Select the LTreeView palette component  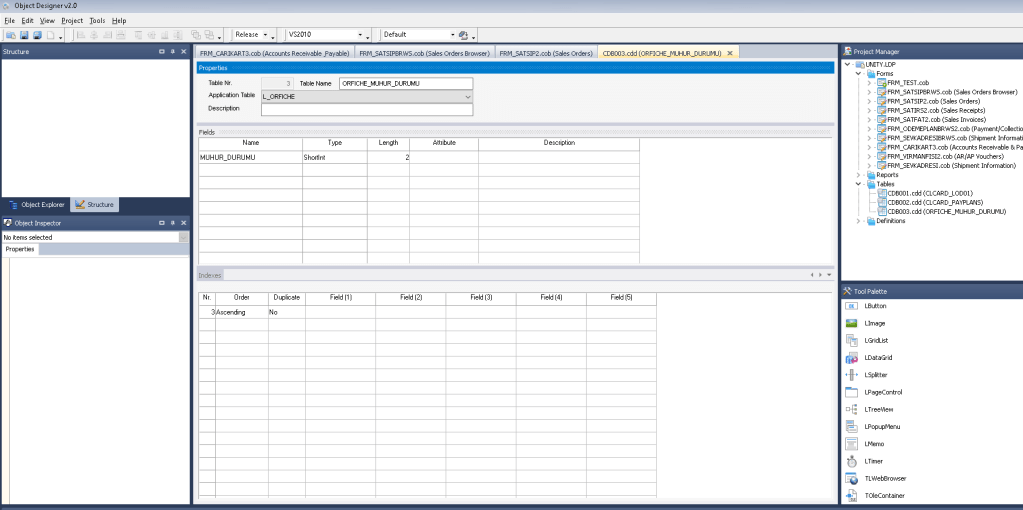[878, 409]
